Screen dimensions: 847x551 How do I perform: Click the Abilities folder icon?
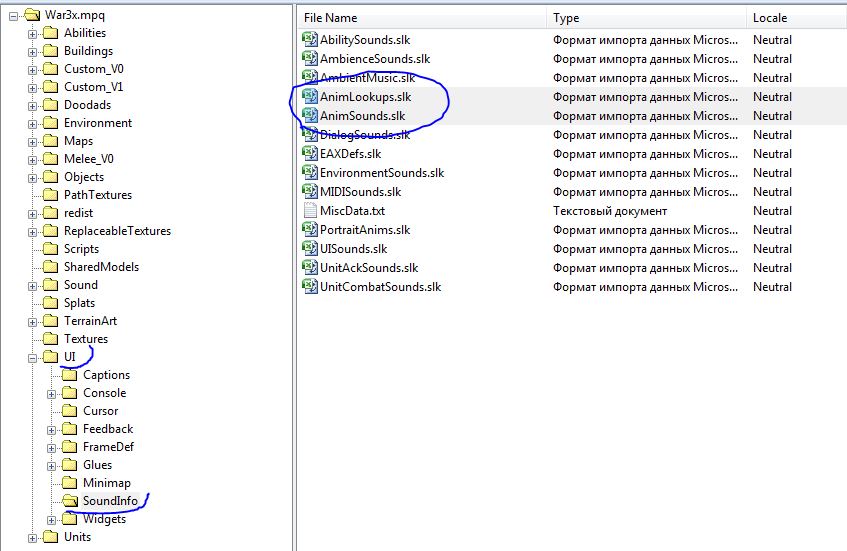pyautogui.click(x=50, y=33)
